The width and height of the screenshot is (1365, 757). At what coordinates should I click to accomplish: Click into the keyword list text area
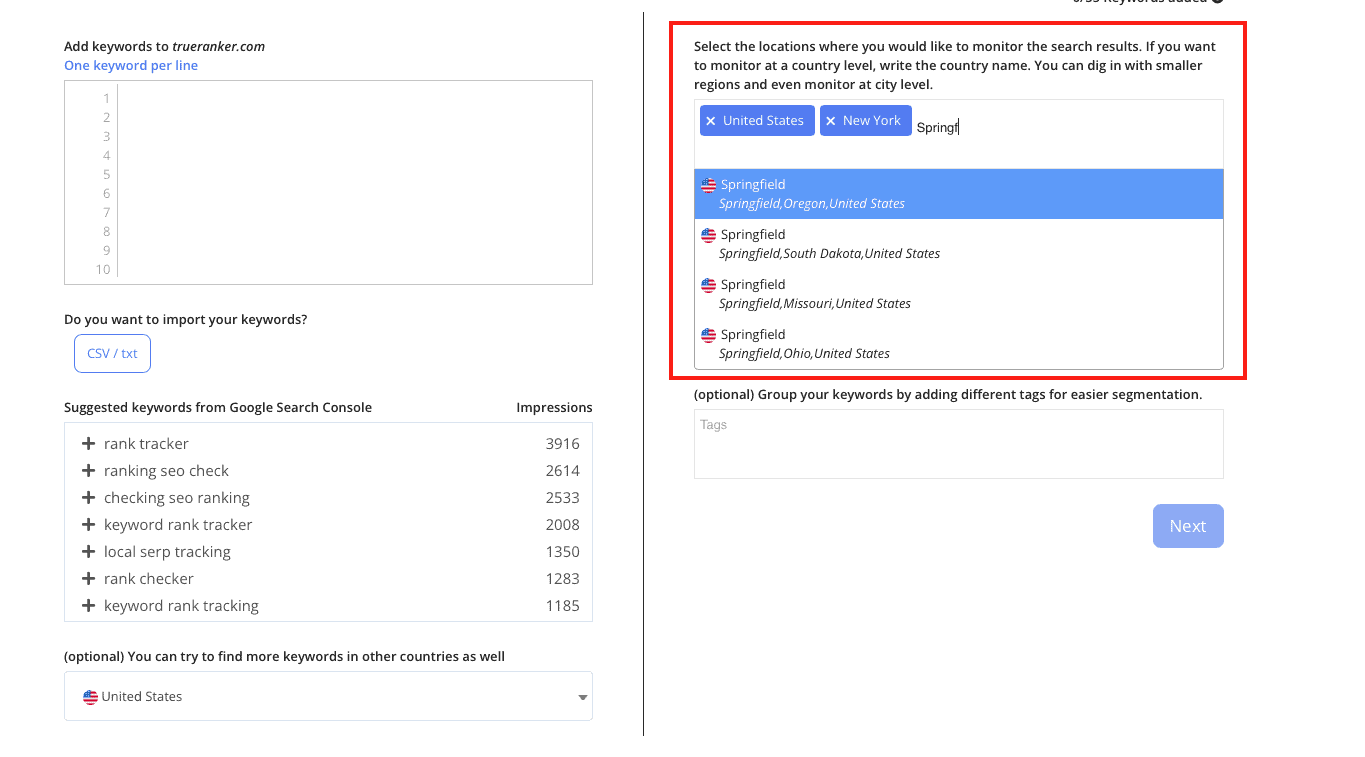pyautogui.click(x=354, y=182)
